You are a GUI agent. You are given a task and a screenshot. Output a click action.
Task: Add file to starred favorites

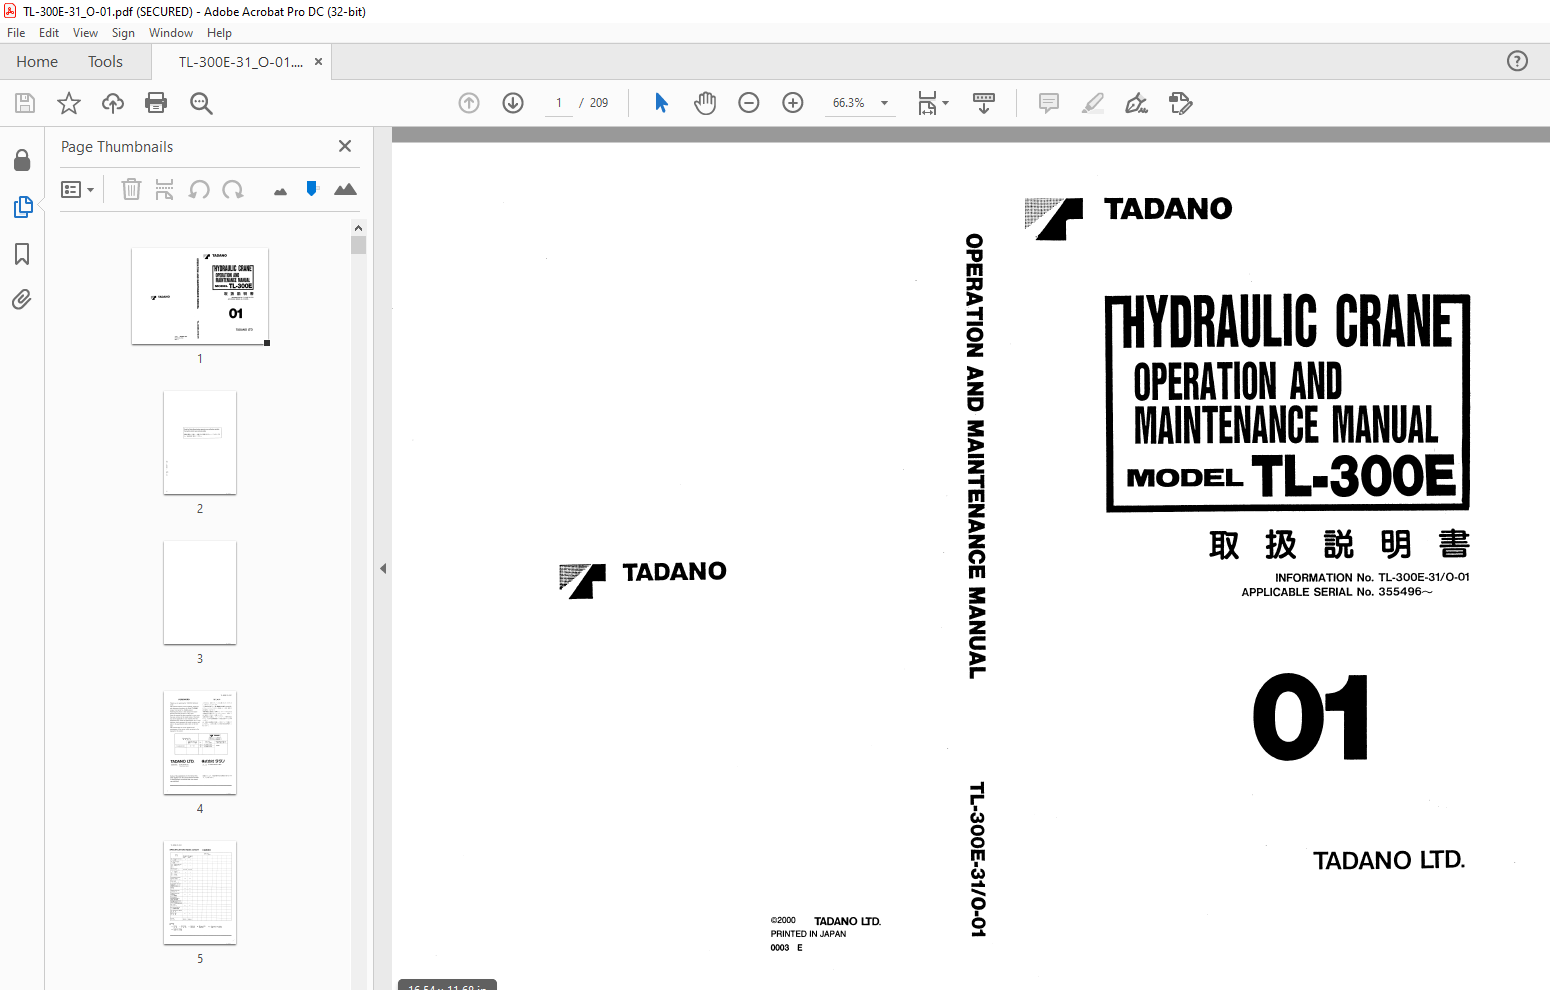(x=69, y=103)
